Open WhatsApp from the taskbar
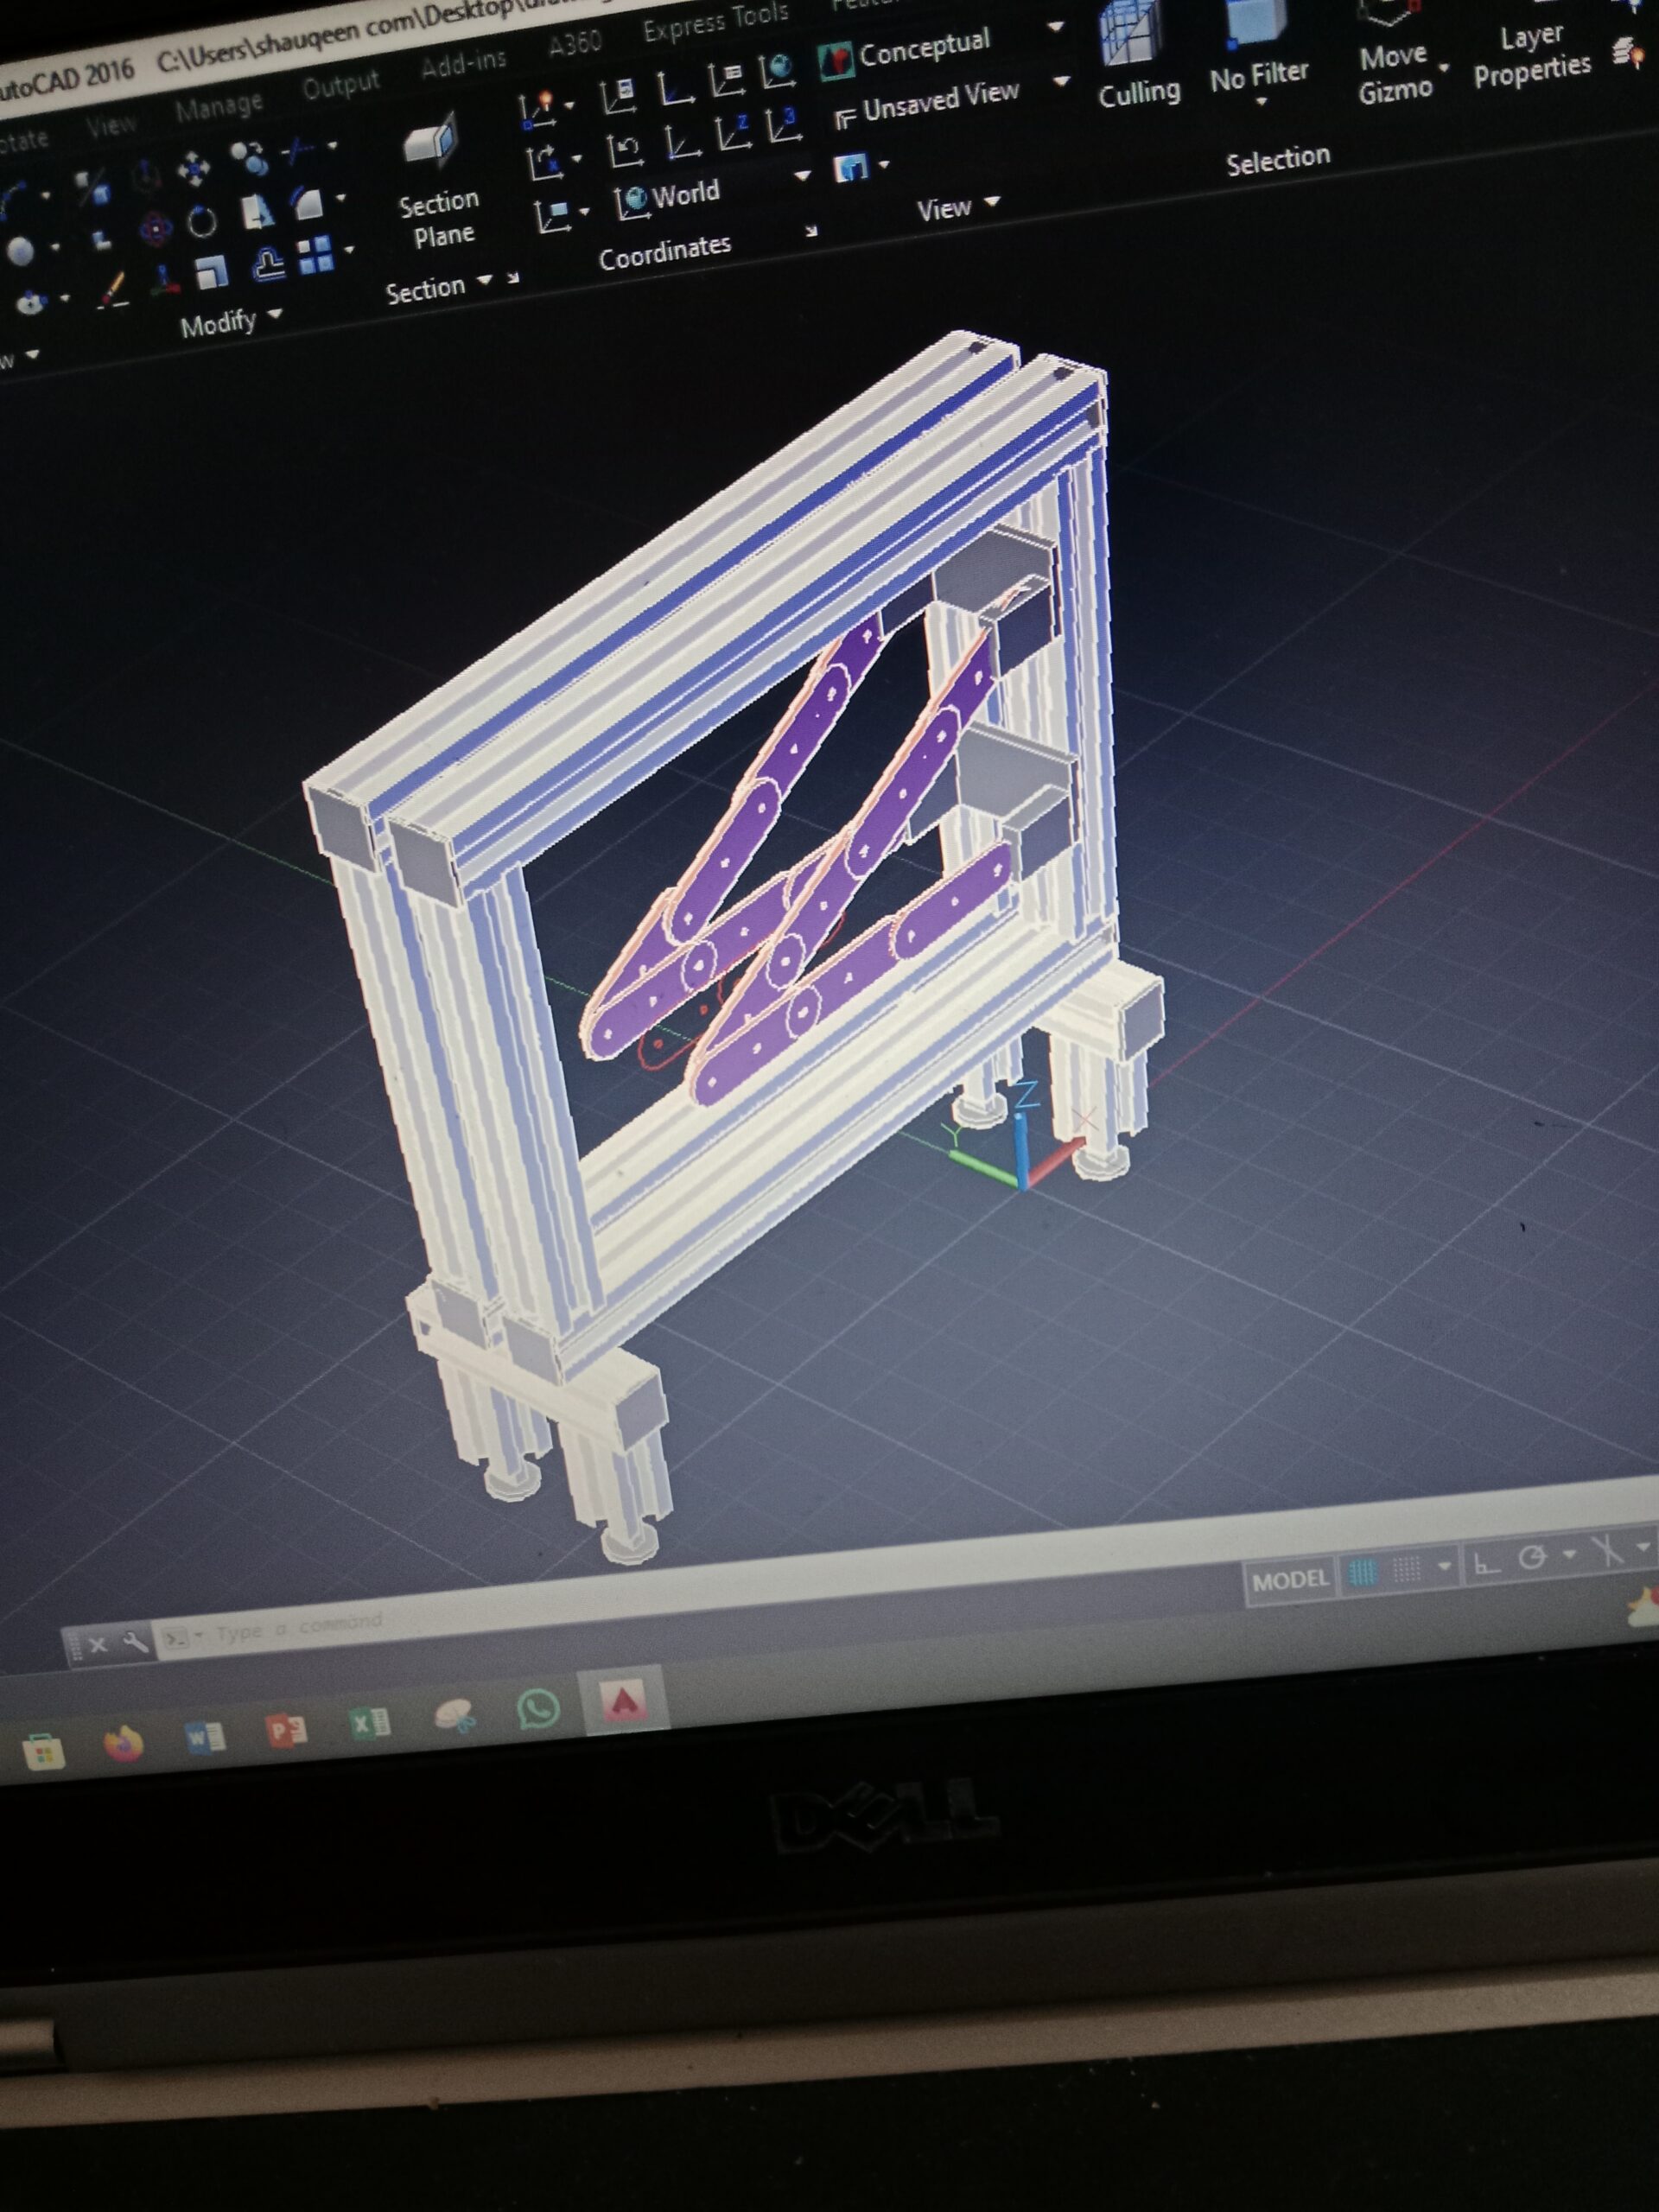This screenshot has height=2212, width=1659. 538,1708
